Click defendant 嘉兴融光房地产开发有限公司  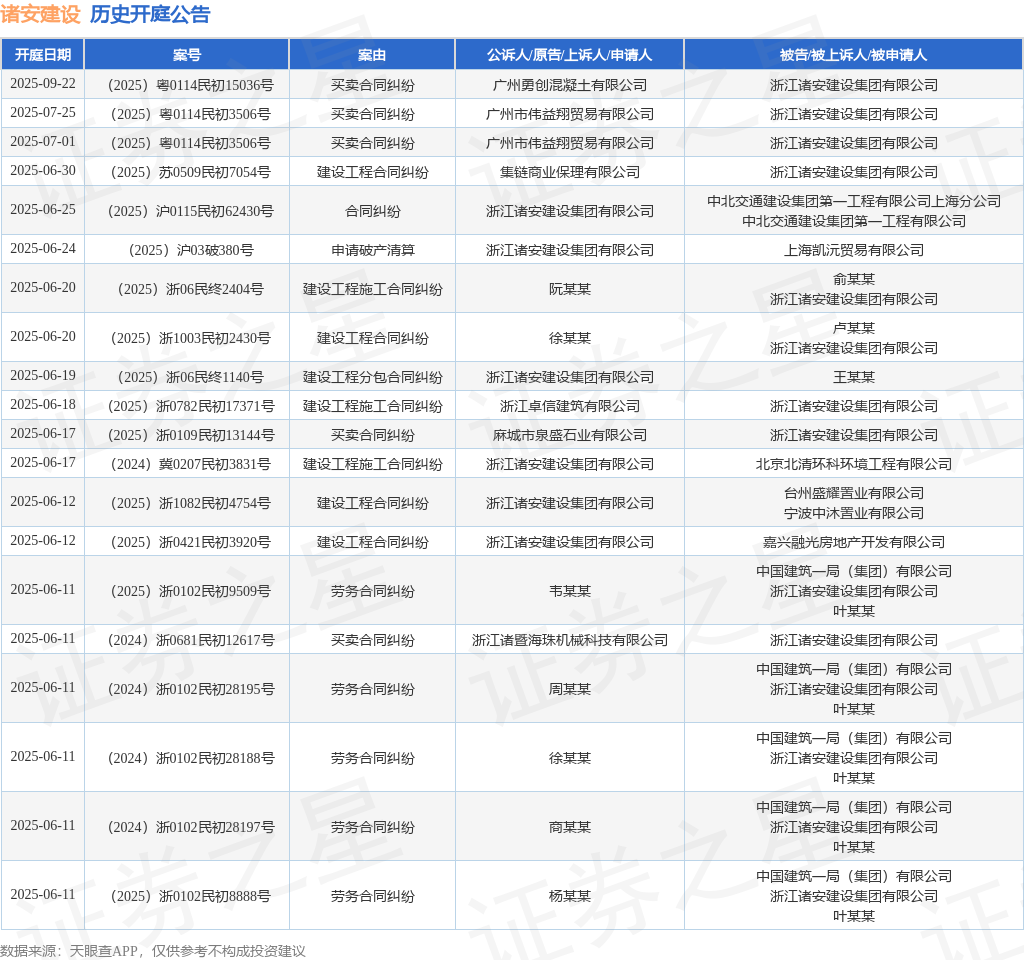coord(854,542)
